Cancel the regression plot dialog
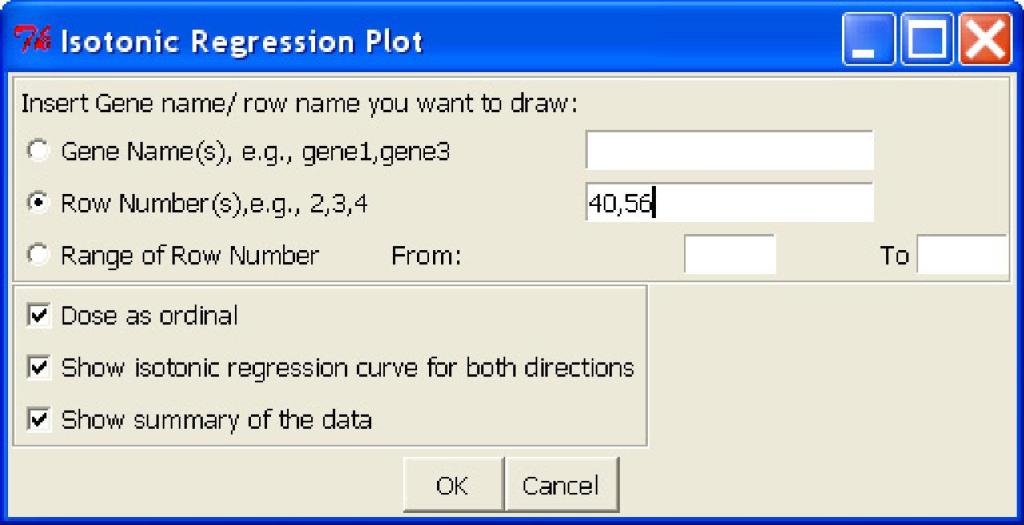This screenshot has width=1024, height=525. pos(561,486)
